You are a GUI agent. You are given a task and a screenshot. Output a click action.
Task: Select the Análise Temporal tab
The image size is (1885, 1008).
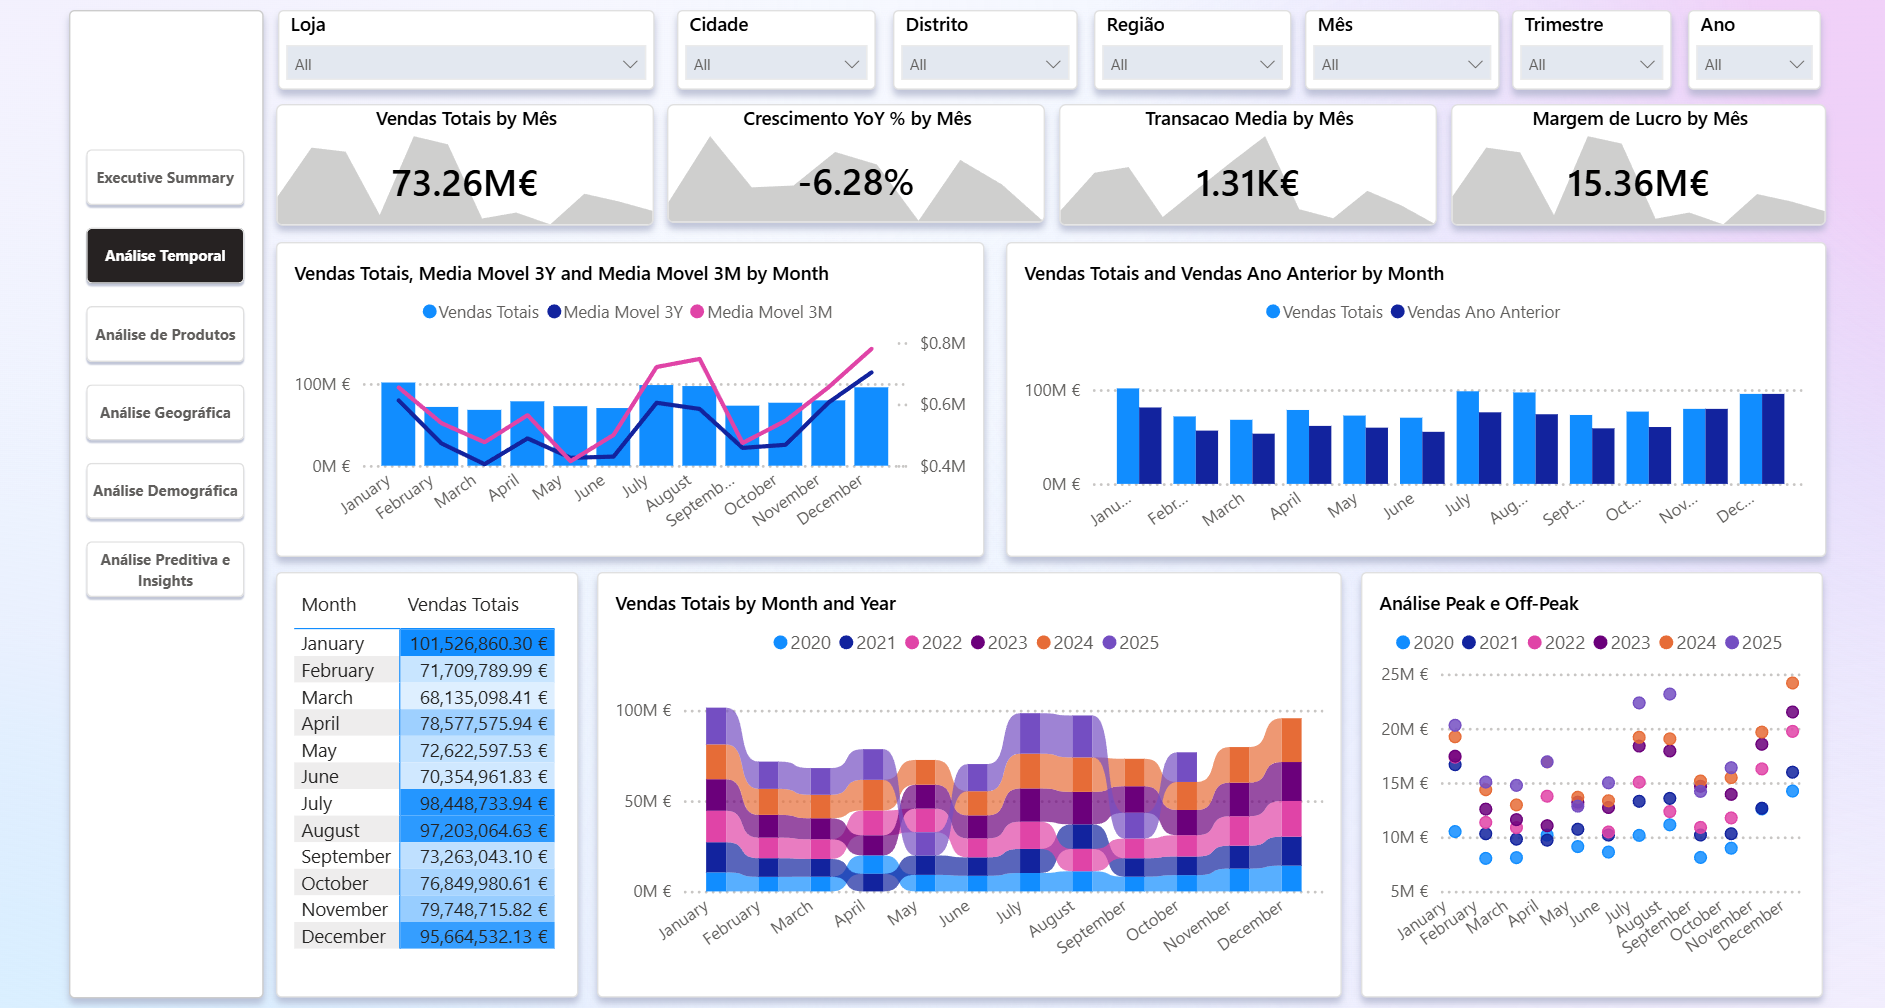pyautogui.click(x=165, y=256)
